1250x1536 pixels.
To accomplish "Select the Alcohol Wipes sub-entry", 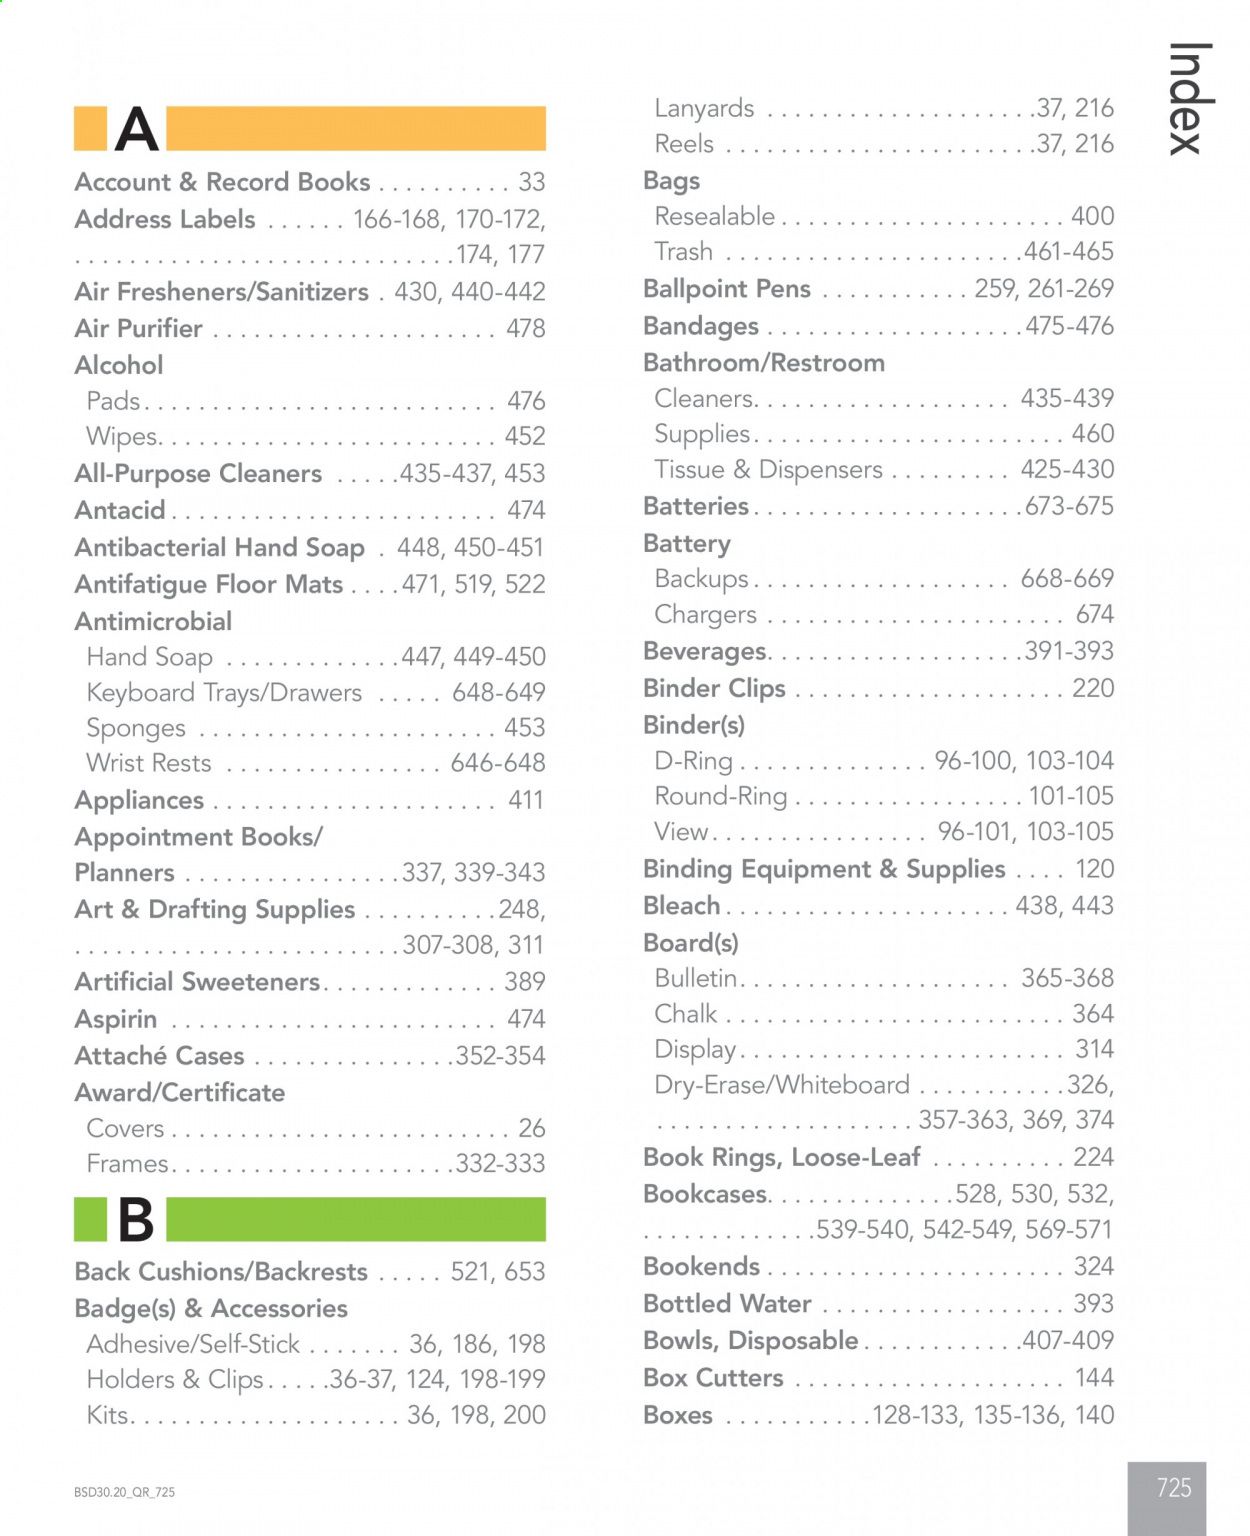I will pyautogui.click(x=316, y=437).
